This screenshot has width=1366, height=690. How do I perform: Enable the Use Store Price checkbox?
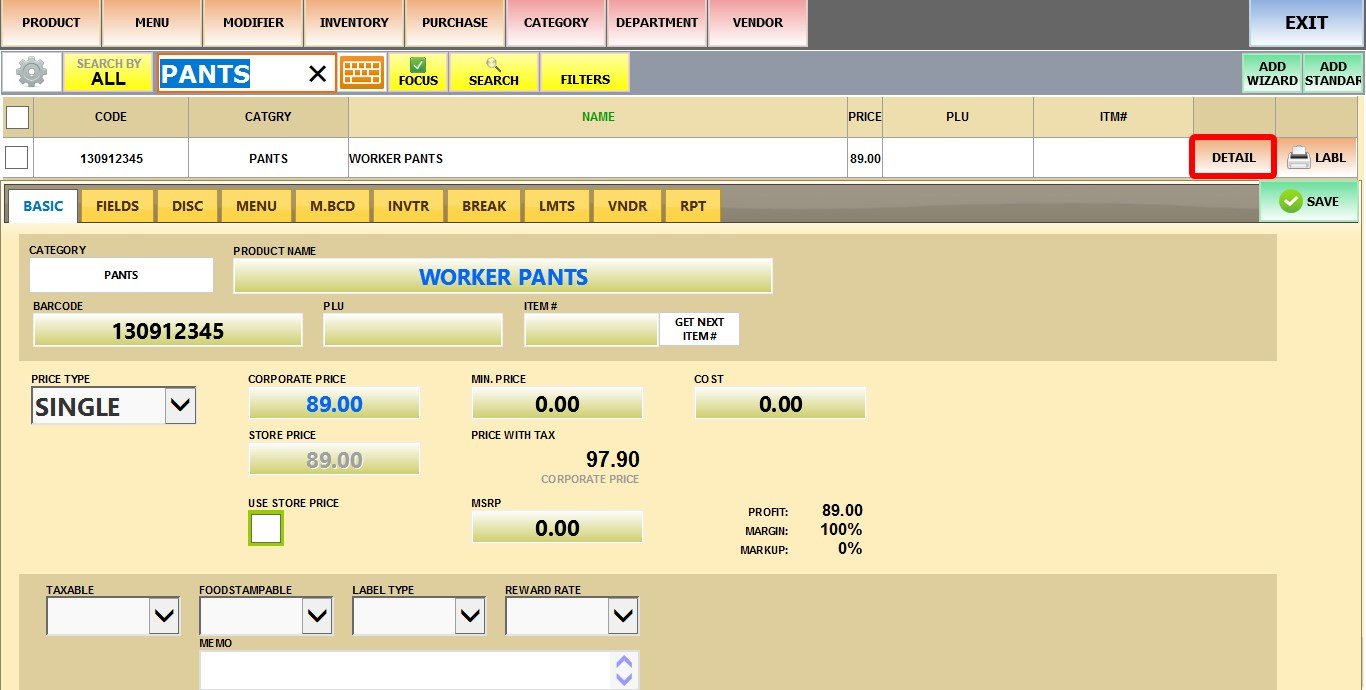pos(266,528)
